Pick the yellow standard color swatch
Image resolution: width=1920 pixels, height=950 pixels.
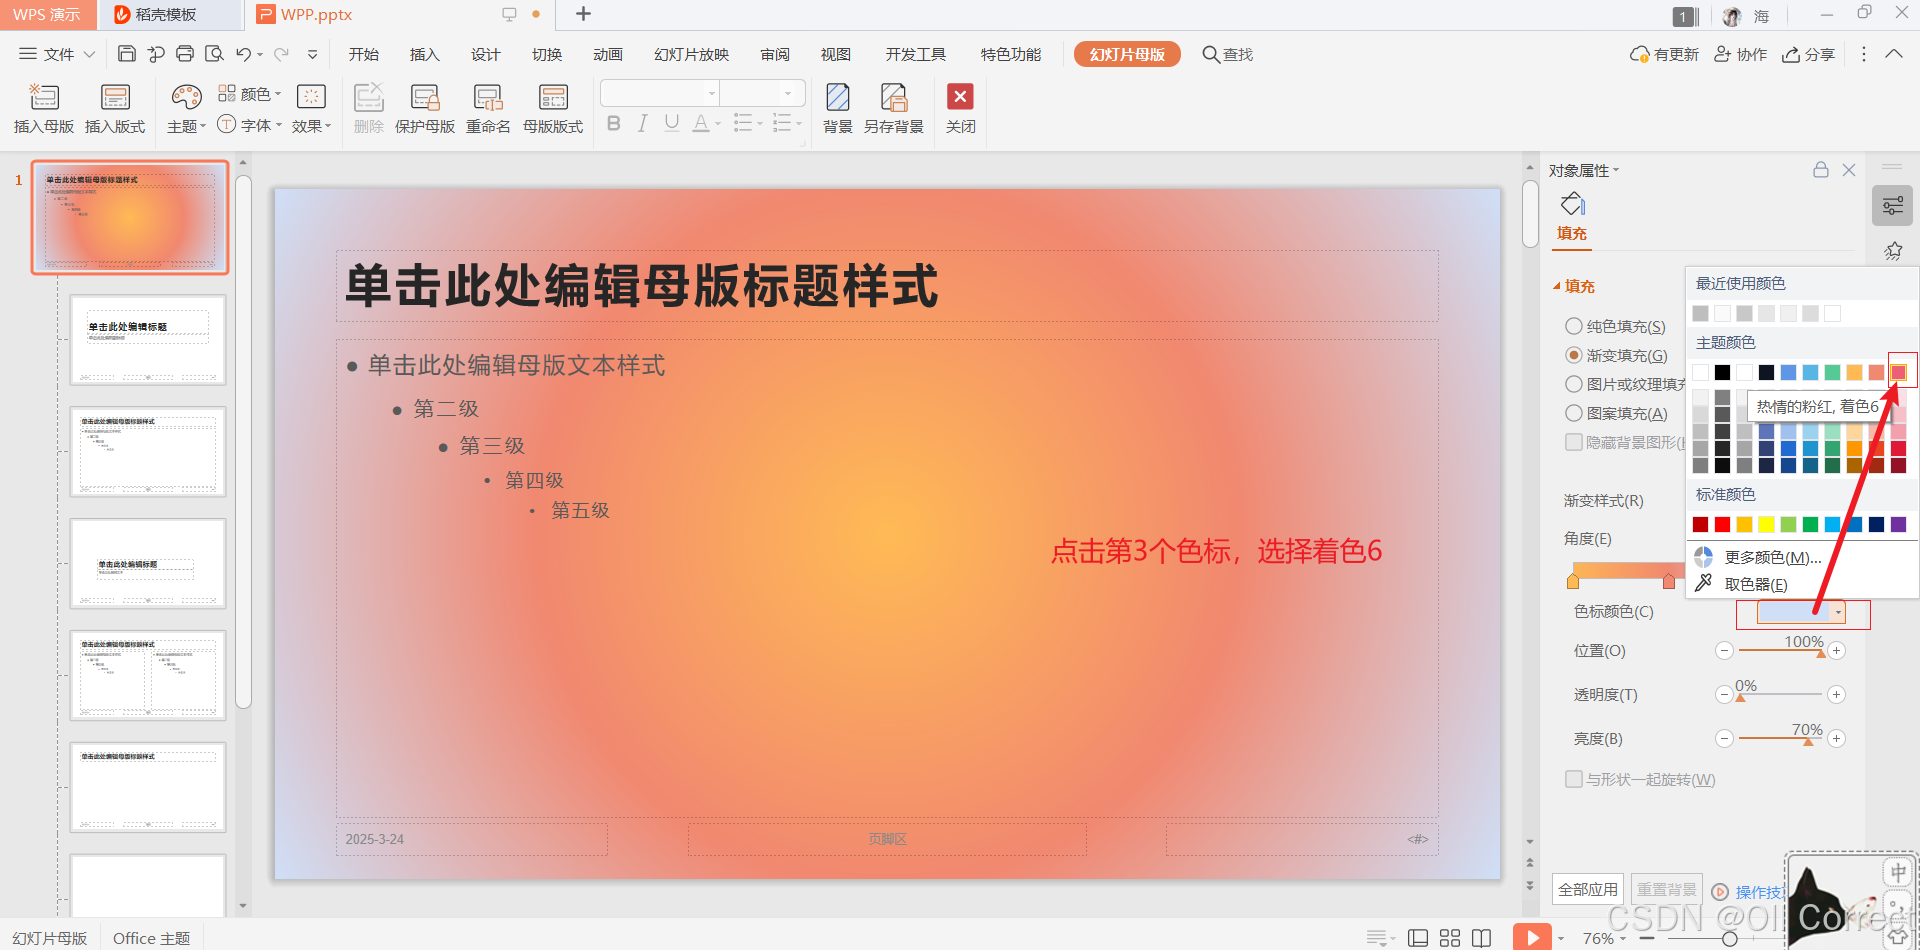coord(1766,524)
